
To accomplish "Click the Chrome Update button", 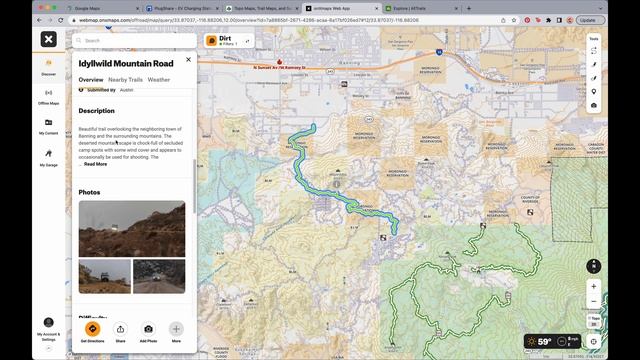I will coord(590,20).
